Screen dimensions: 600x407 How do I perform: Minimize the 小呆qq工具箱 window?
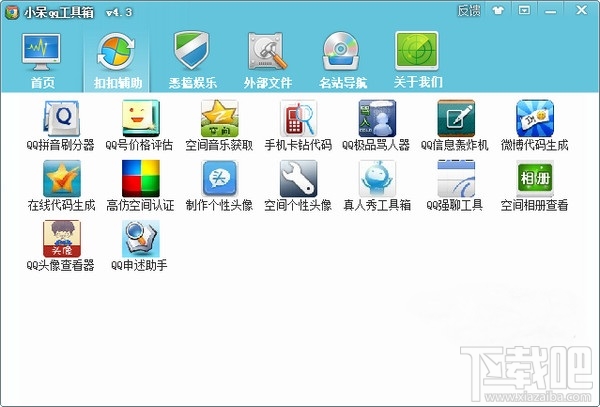pos(551,11)
